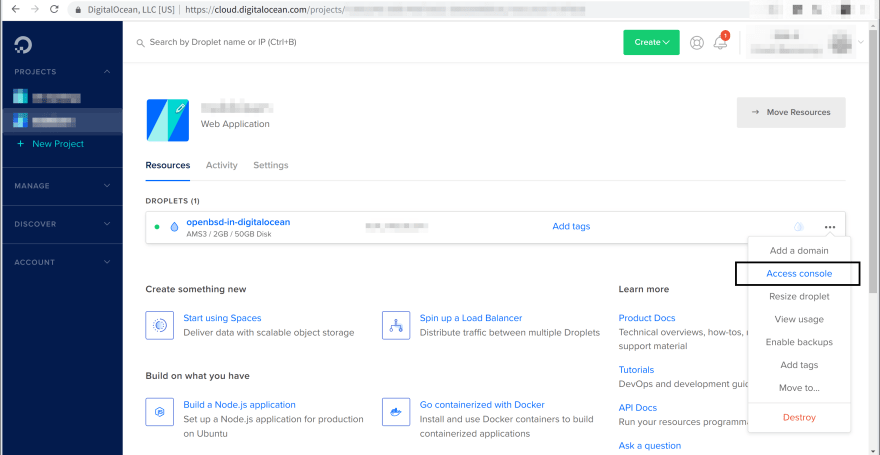880x455 pixels.
Task: Choose Resize droplet from the menu
Action: point(799,296)
